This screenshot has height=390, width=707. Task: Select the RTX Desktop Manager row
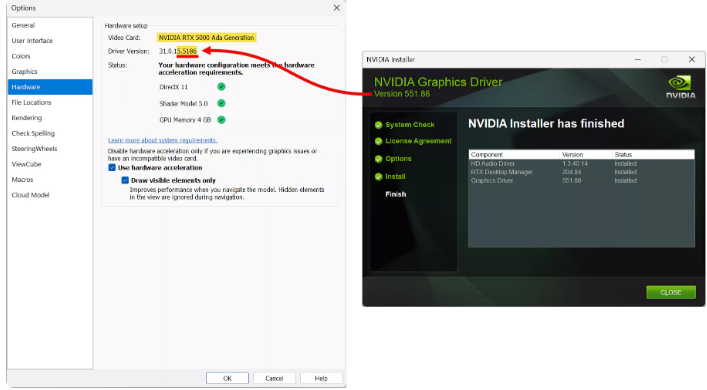tap(581, 172)
